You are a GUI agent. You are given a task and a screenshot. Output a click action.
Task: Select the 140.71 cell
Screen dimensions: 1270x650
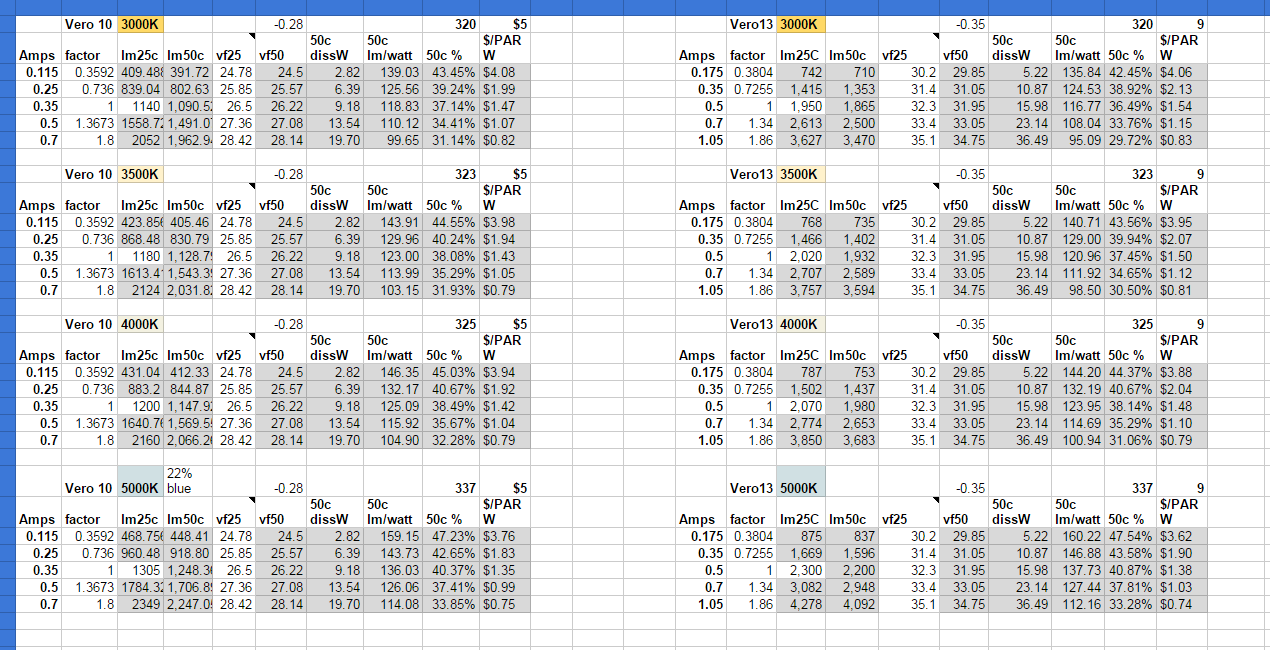click(x=1077, y=222)
